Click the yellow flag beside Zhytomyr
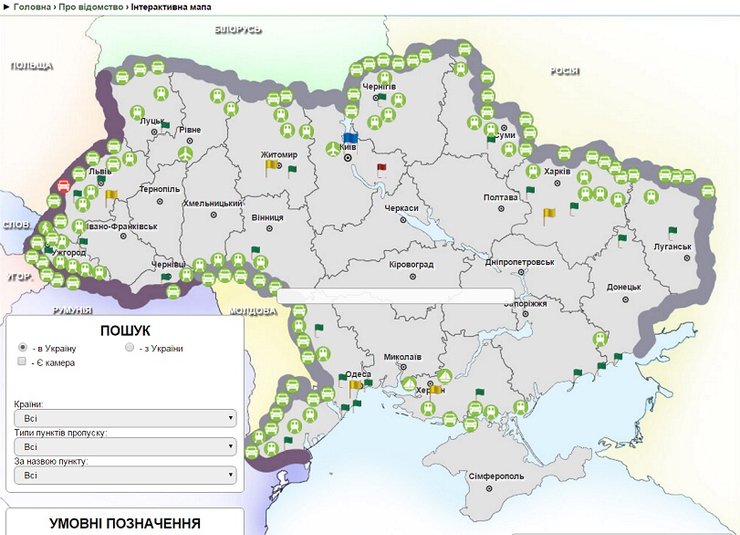This screenshot has height=535, width=740. [271, 168]
